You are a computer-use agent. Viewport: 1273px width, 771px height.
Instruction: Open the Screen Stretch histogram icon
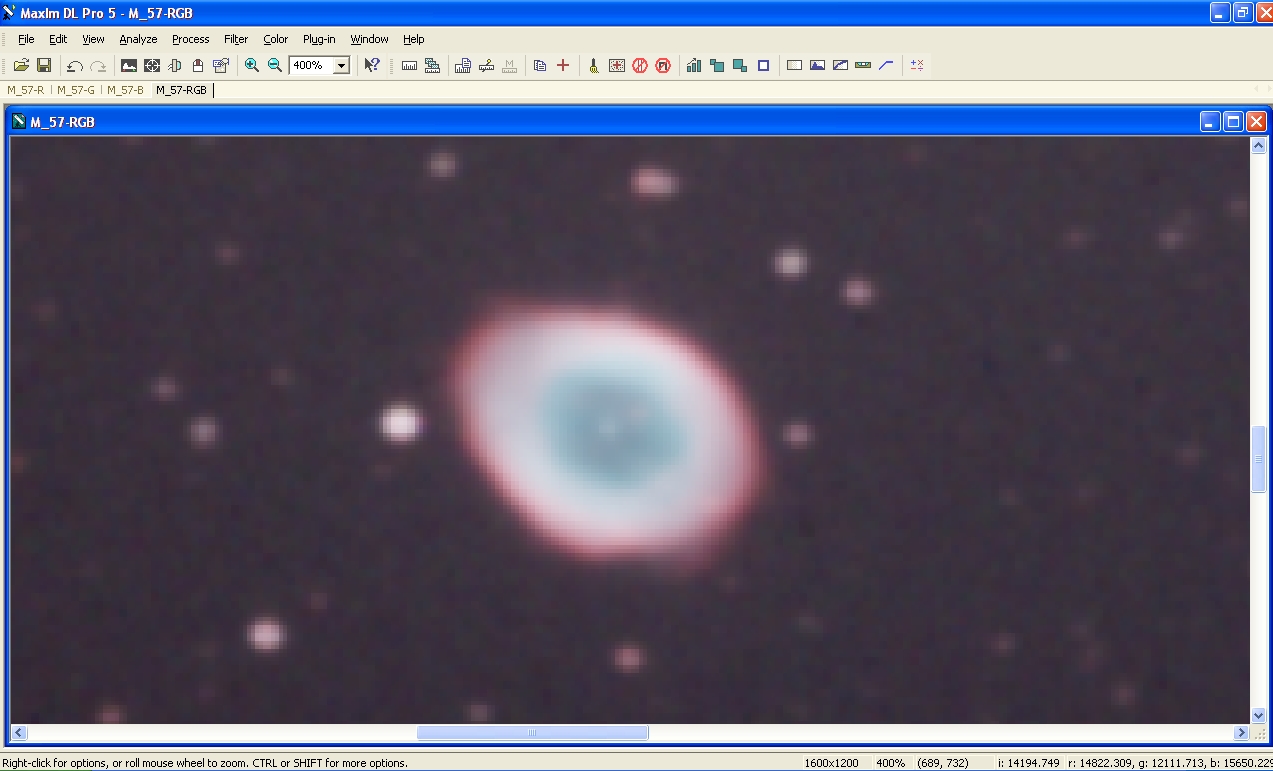694,65
